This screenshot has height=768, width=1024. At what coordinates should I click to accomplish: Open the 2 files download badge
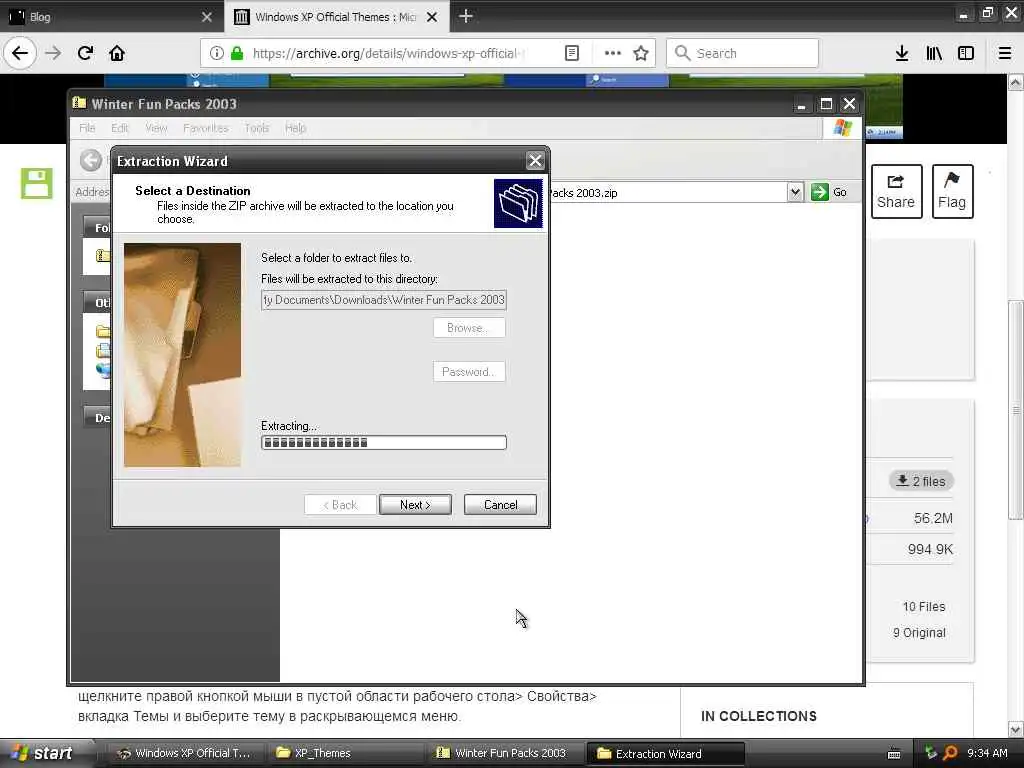tap(921, 481)
